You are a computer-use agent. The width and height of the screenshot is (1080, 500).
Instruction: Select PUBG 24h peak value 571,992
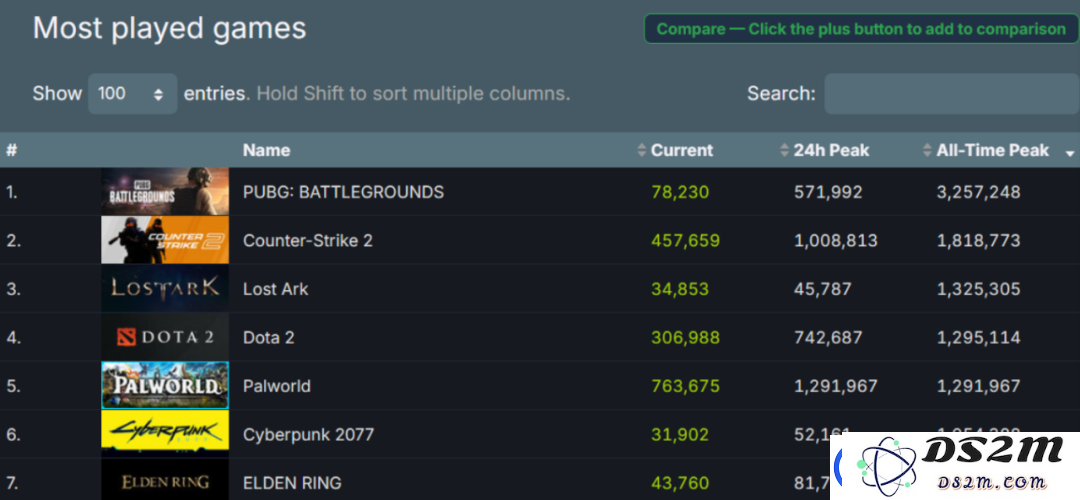point(828,192)
